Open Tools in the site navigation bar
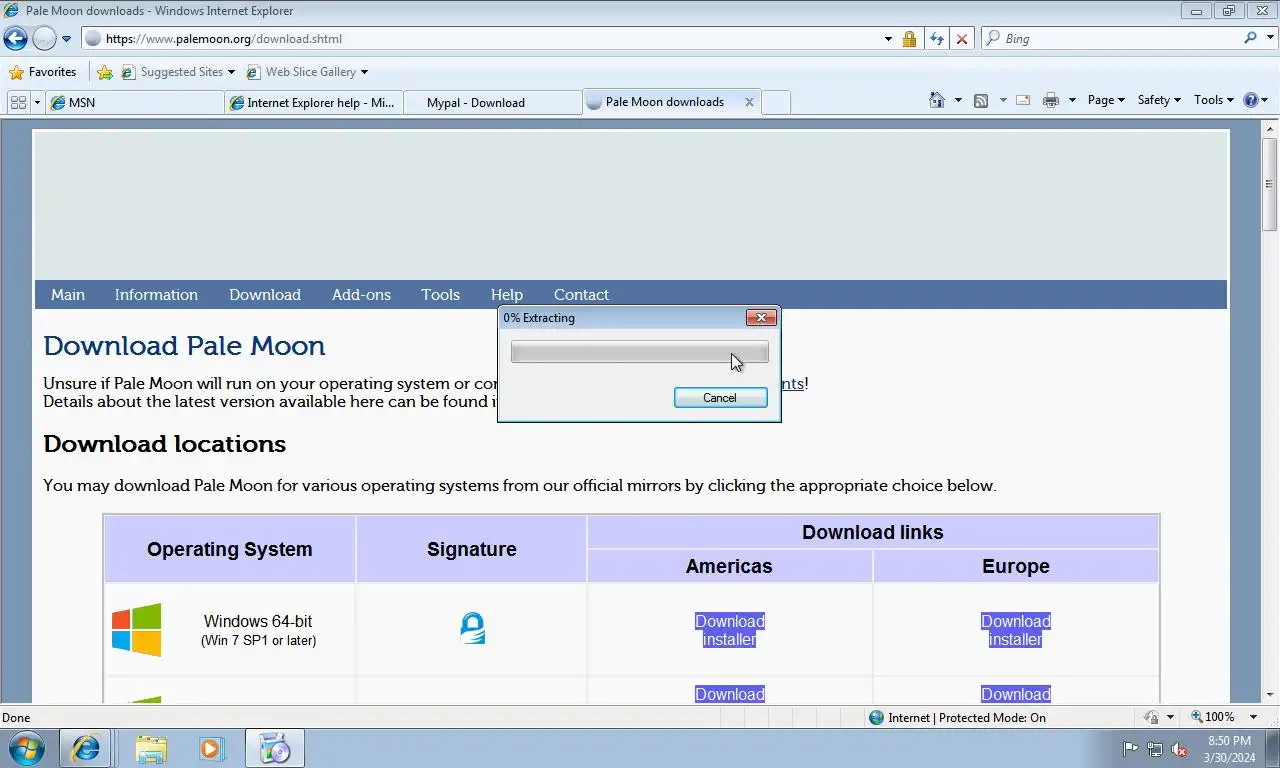 440,295
